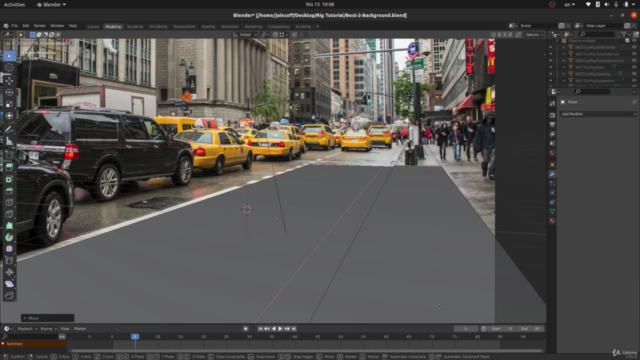Open the timeline Marker menu

pyautogui.click(x=80, y=329)
